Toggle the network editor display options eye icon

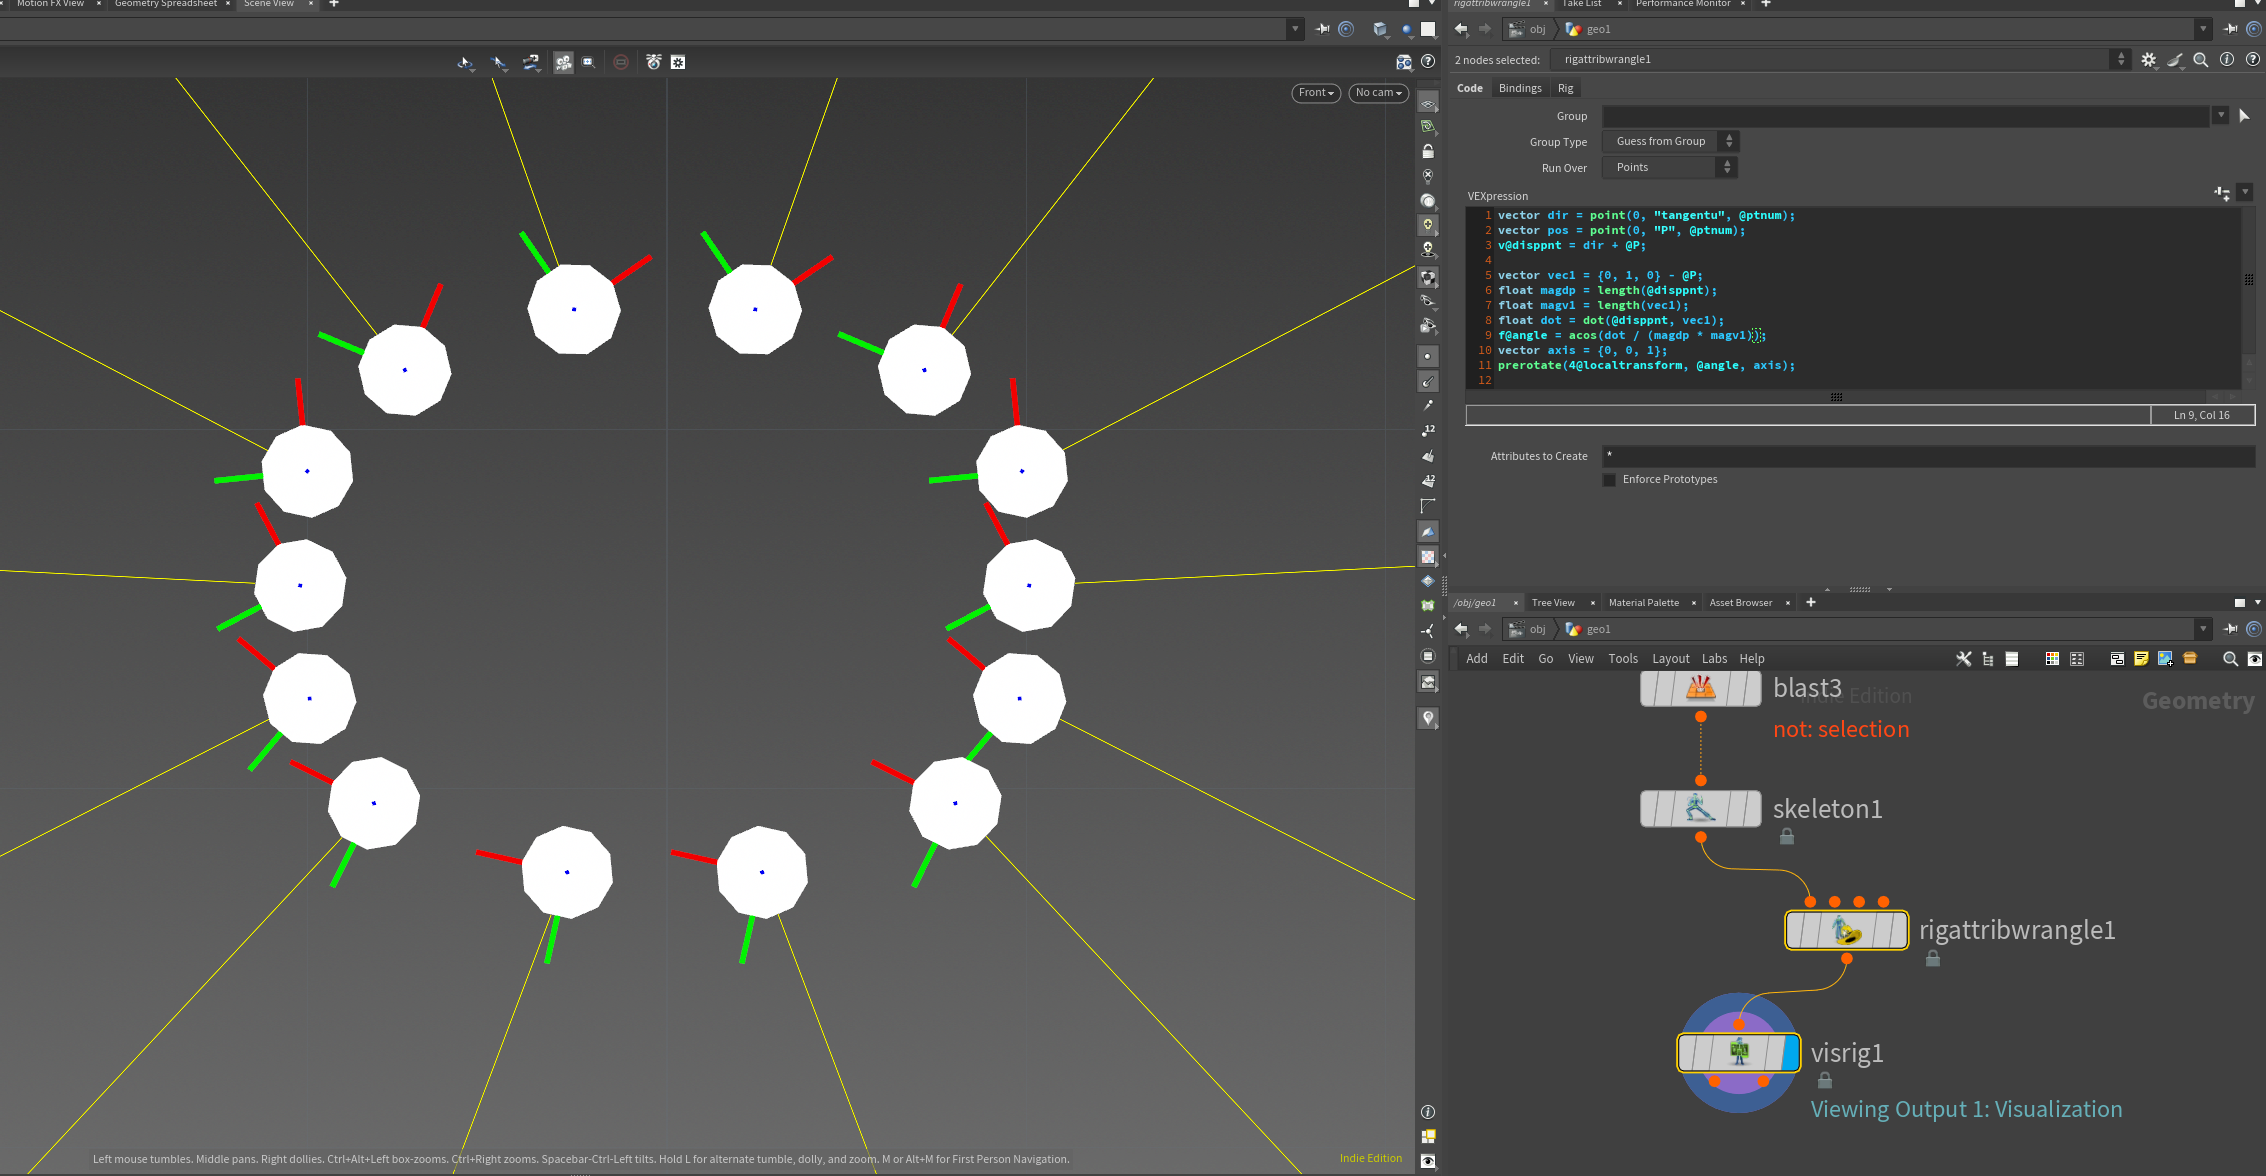tap(2254, 659)
